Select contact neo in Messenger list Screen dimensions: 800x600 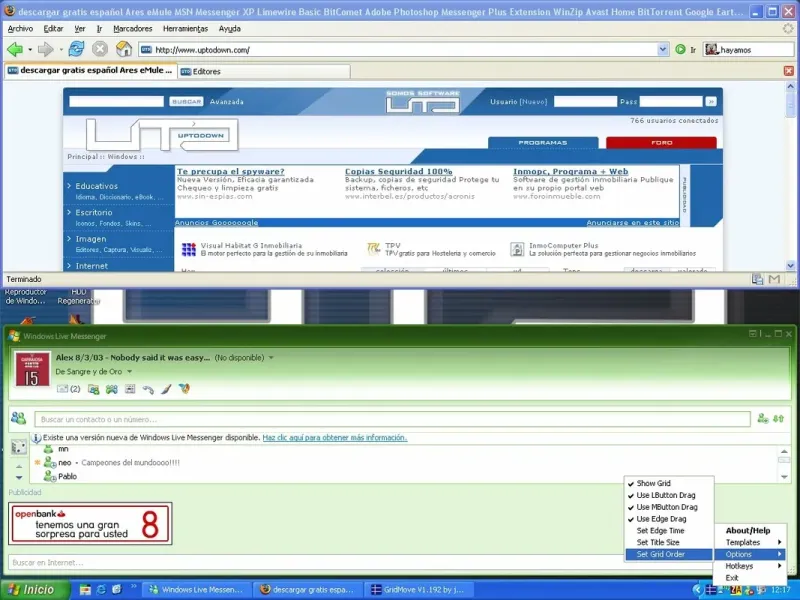point(64,463)
